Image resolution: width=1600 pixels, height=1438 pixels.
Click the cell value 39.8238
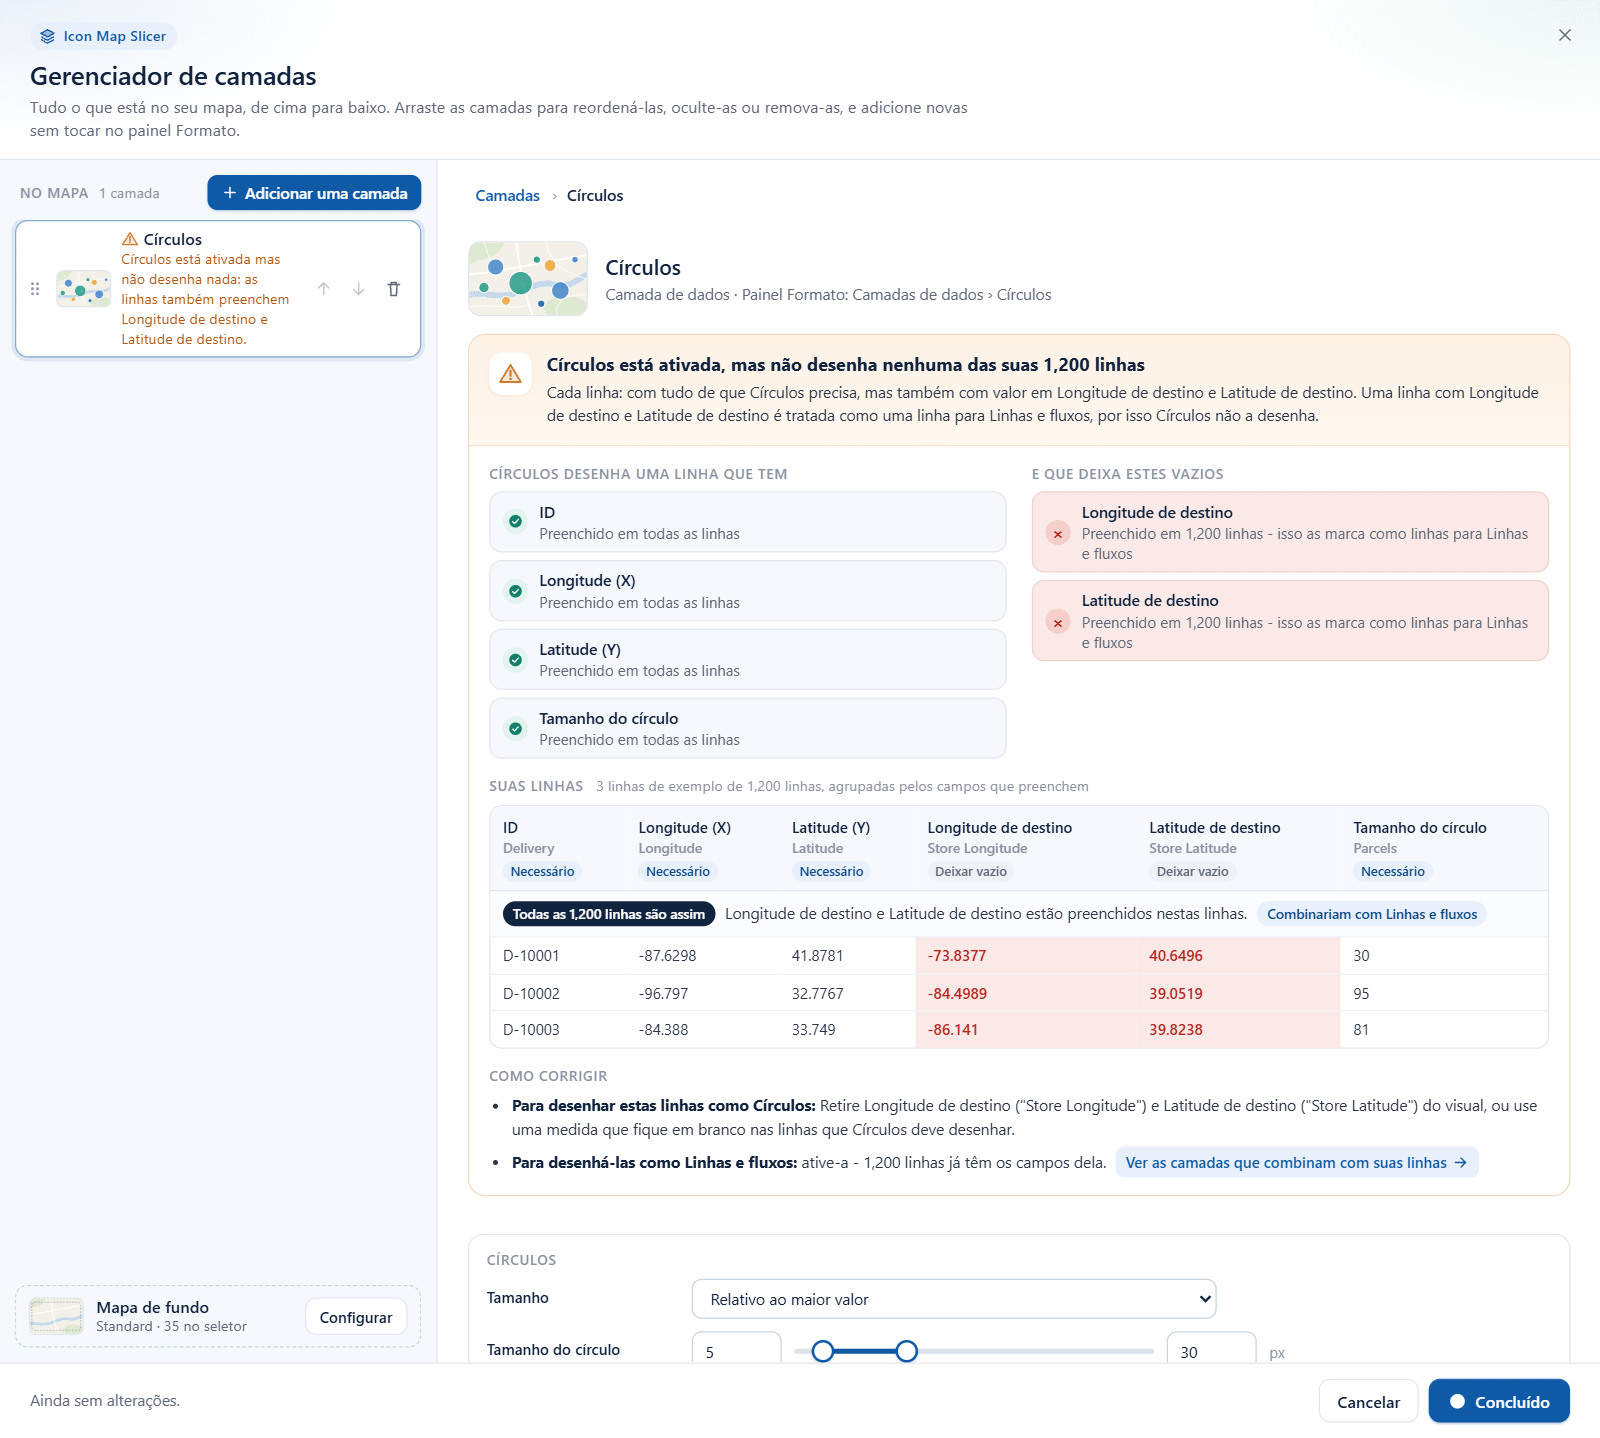pyautogui.click(x=1176, y=1030)
